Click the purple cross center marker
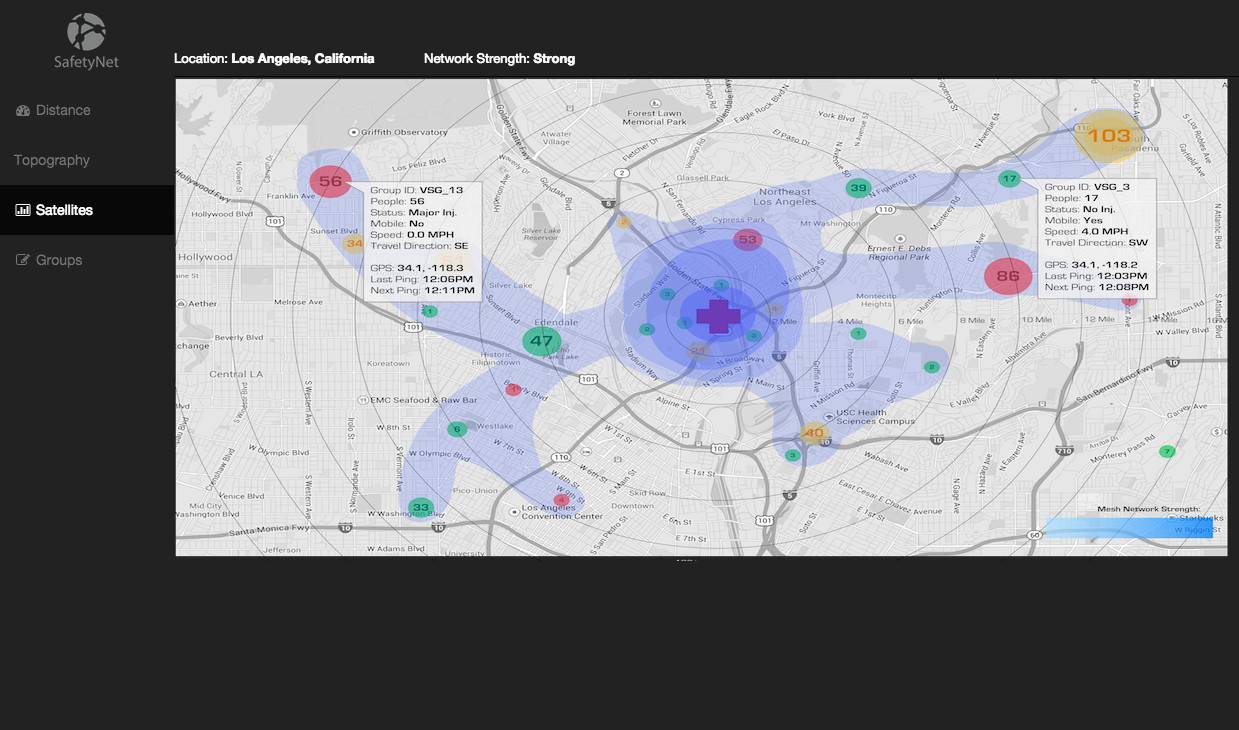Viewport: 1239px width, 730px height. [x=718, y=315]
